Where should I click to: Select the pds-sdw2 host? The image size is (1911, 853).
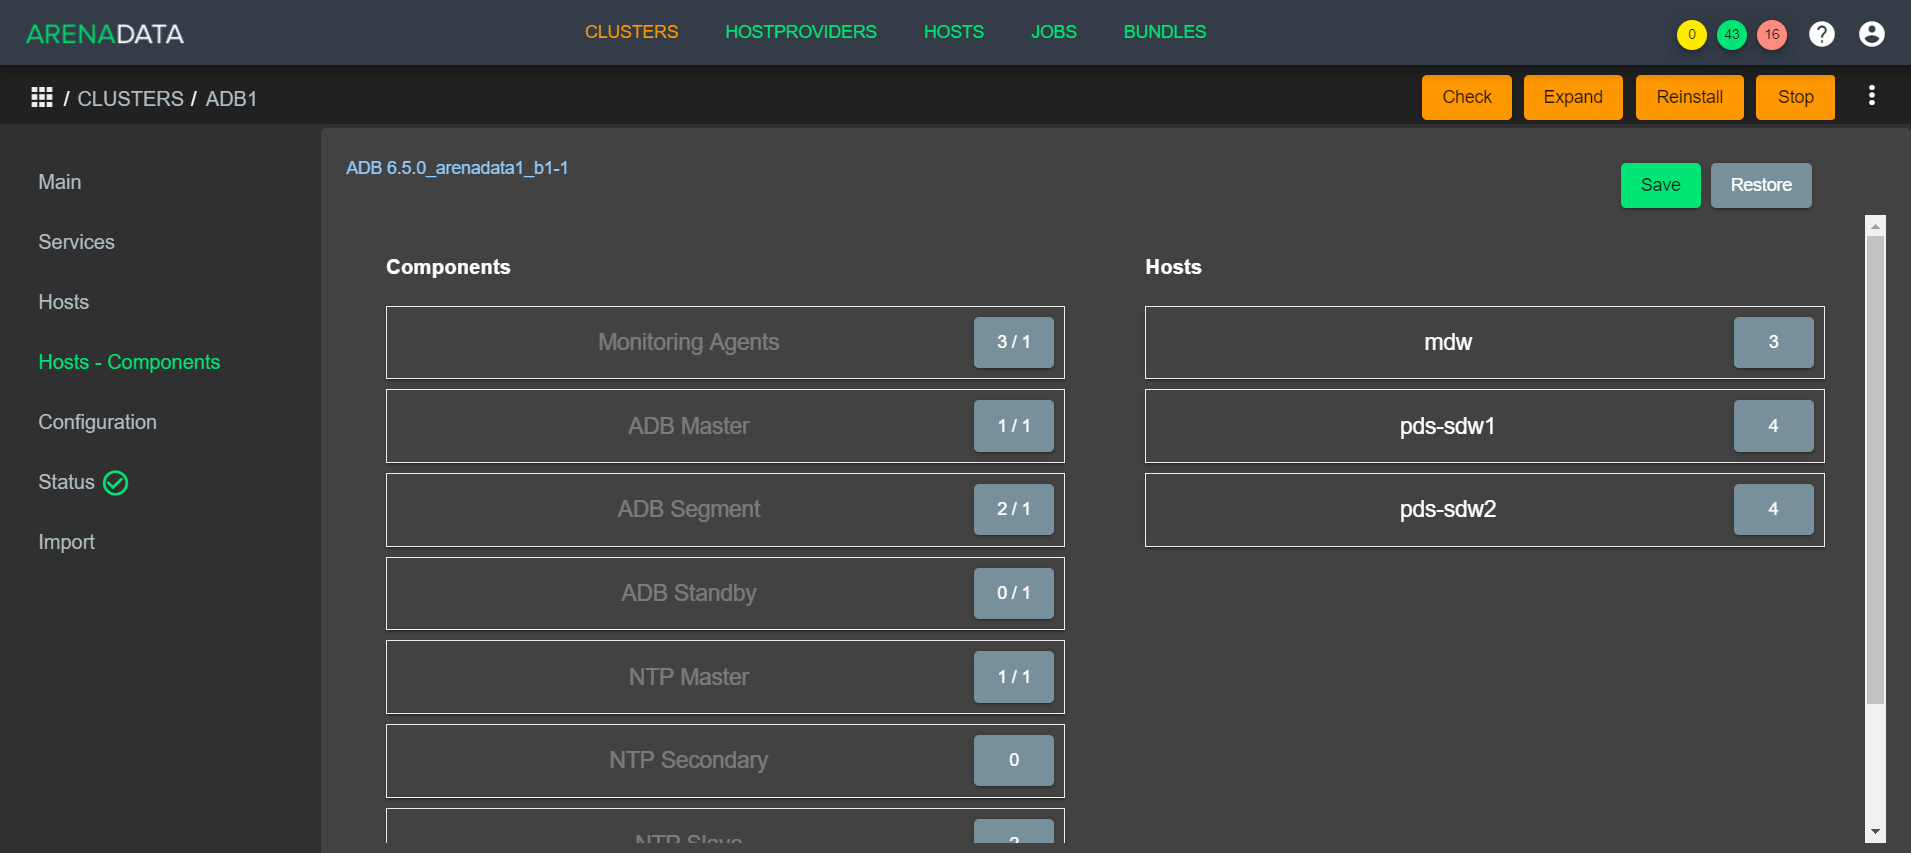pyautogui.click(x=1447, y=509)
